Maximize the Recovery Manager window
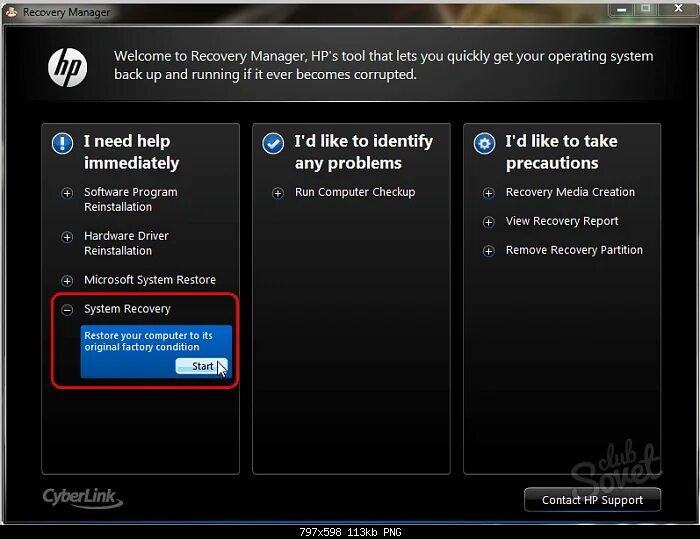 click(x=646, y=9)
